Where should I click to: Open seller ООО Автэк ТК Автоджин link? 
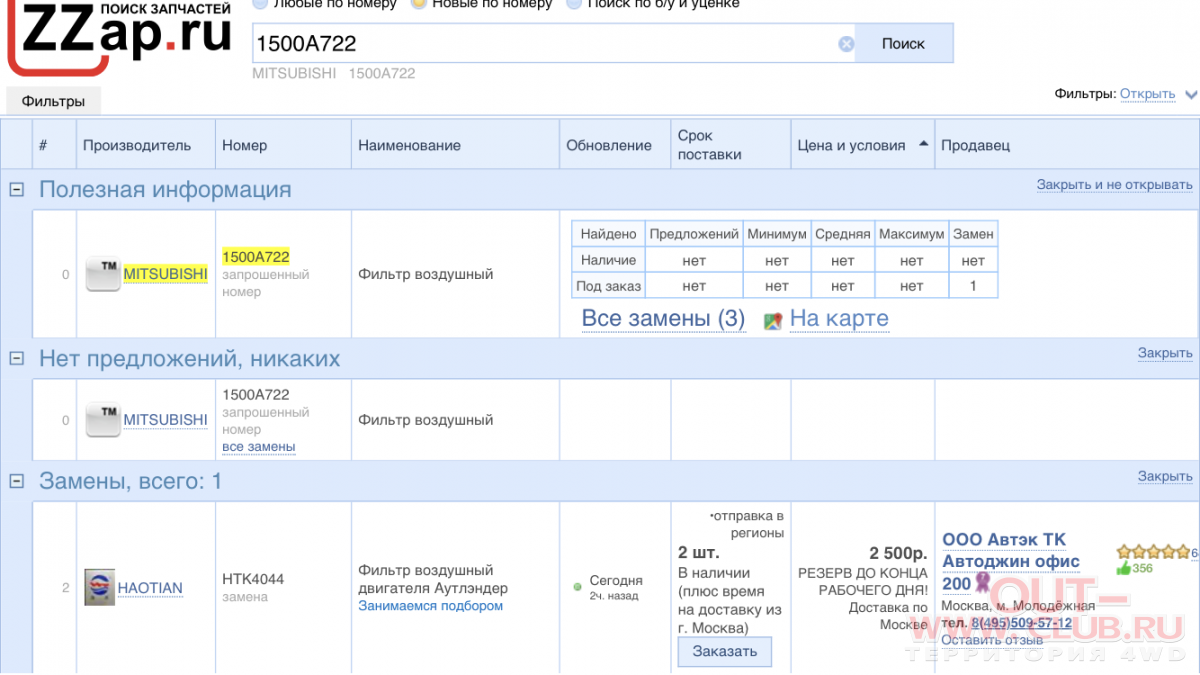[x=1010, y=561]
